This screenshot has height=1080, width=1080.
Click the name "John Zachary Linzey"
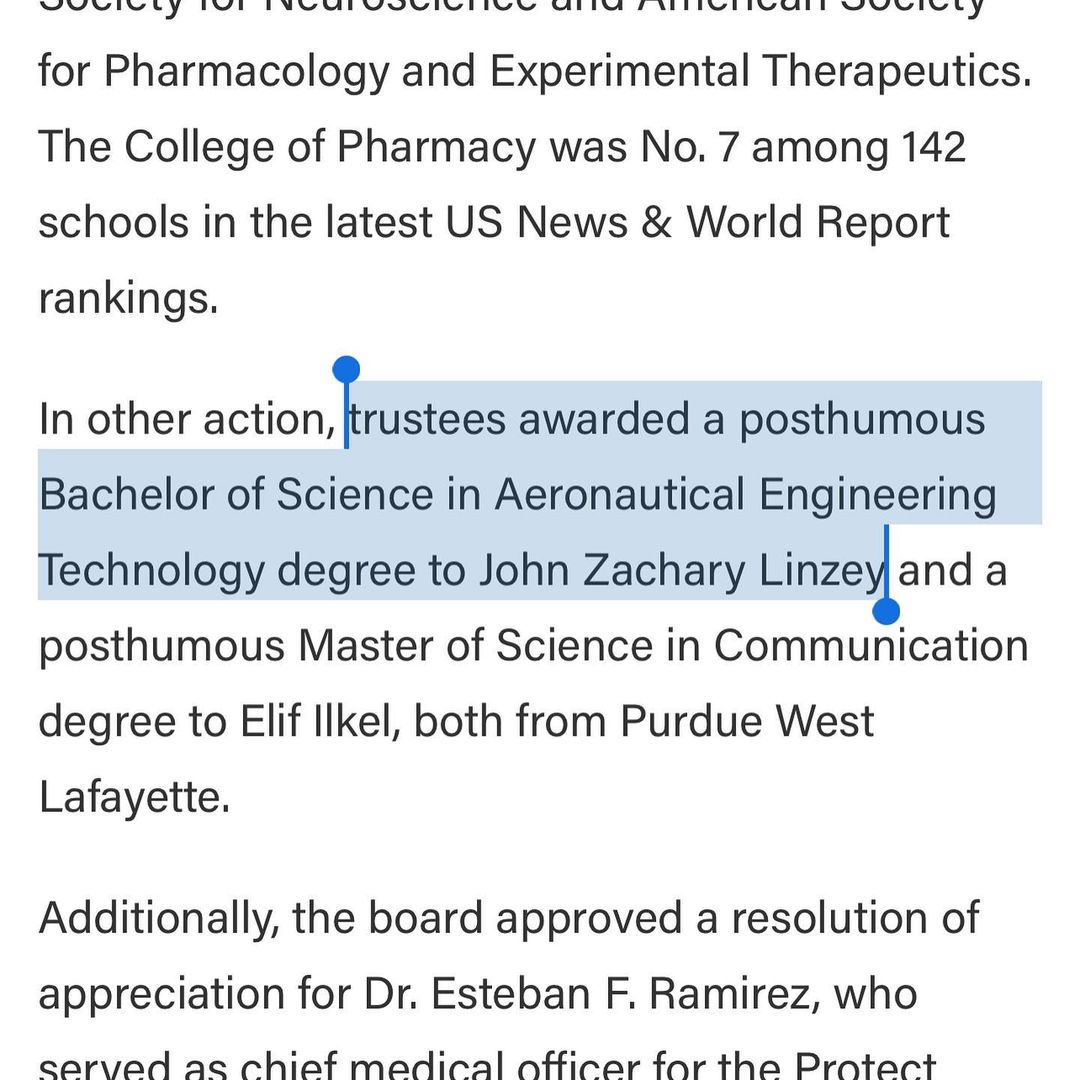point(682,571)
